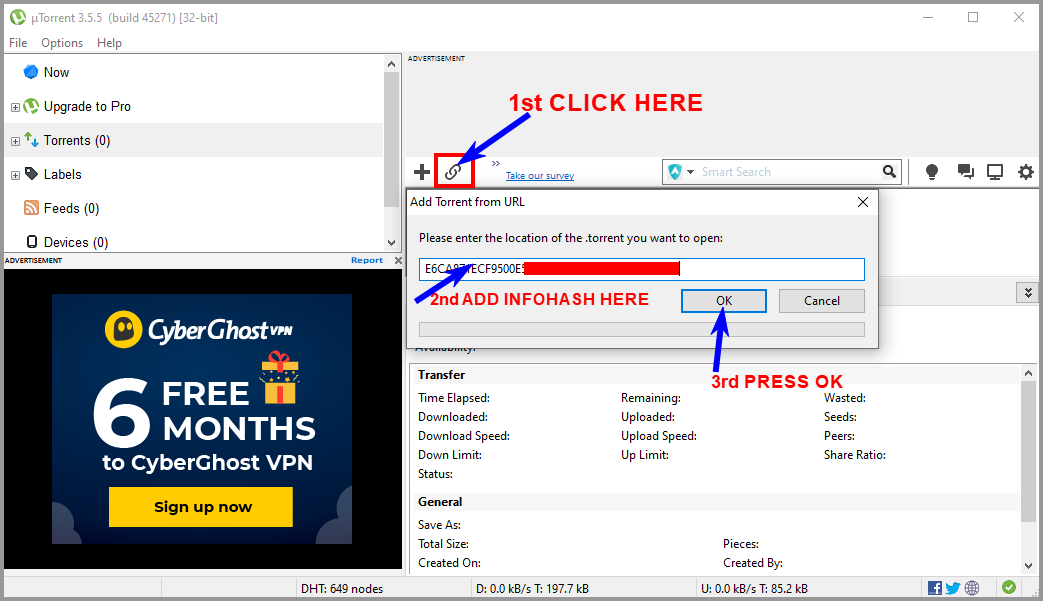Open the Help menu
Image resolution: width=1043 pixels, height=601 pixels.
[109, 43]
